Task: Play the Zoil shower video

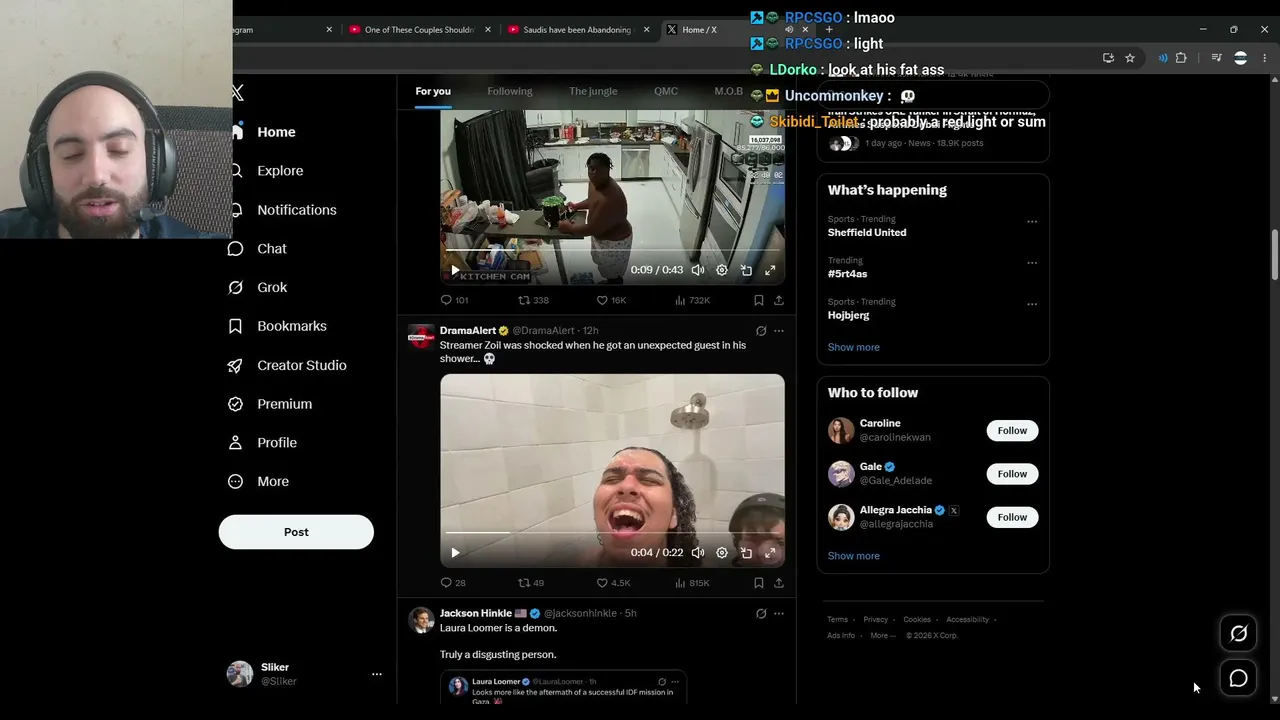Action: [x=455, y=553]
